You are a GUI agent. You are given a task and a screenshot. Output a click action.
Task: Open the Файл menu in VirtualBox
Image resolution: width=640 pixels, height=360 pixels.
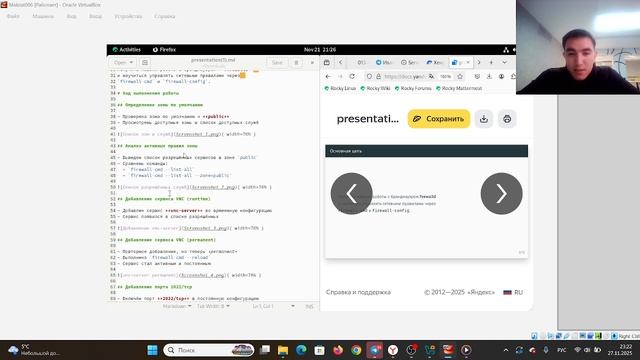click(x=13, y=16)
